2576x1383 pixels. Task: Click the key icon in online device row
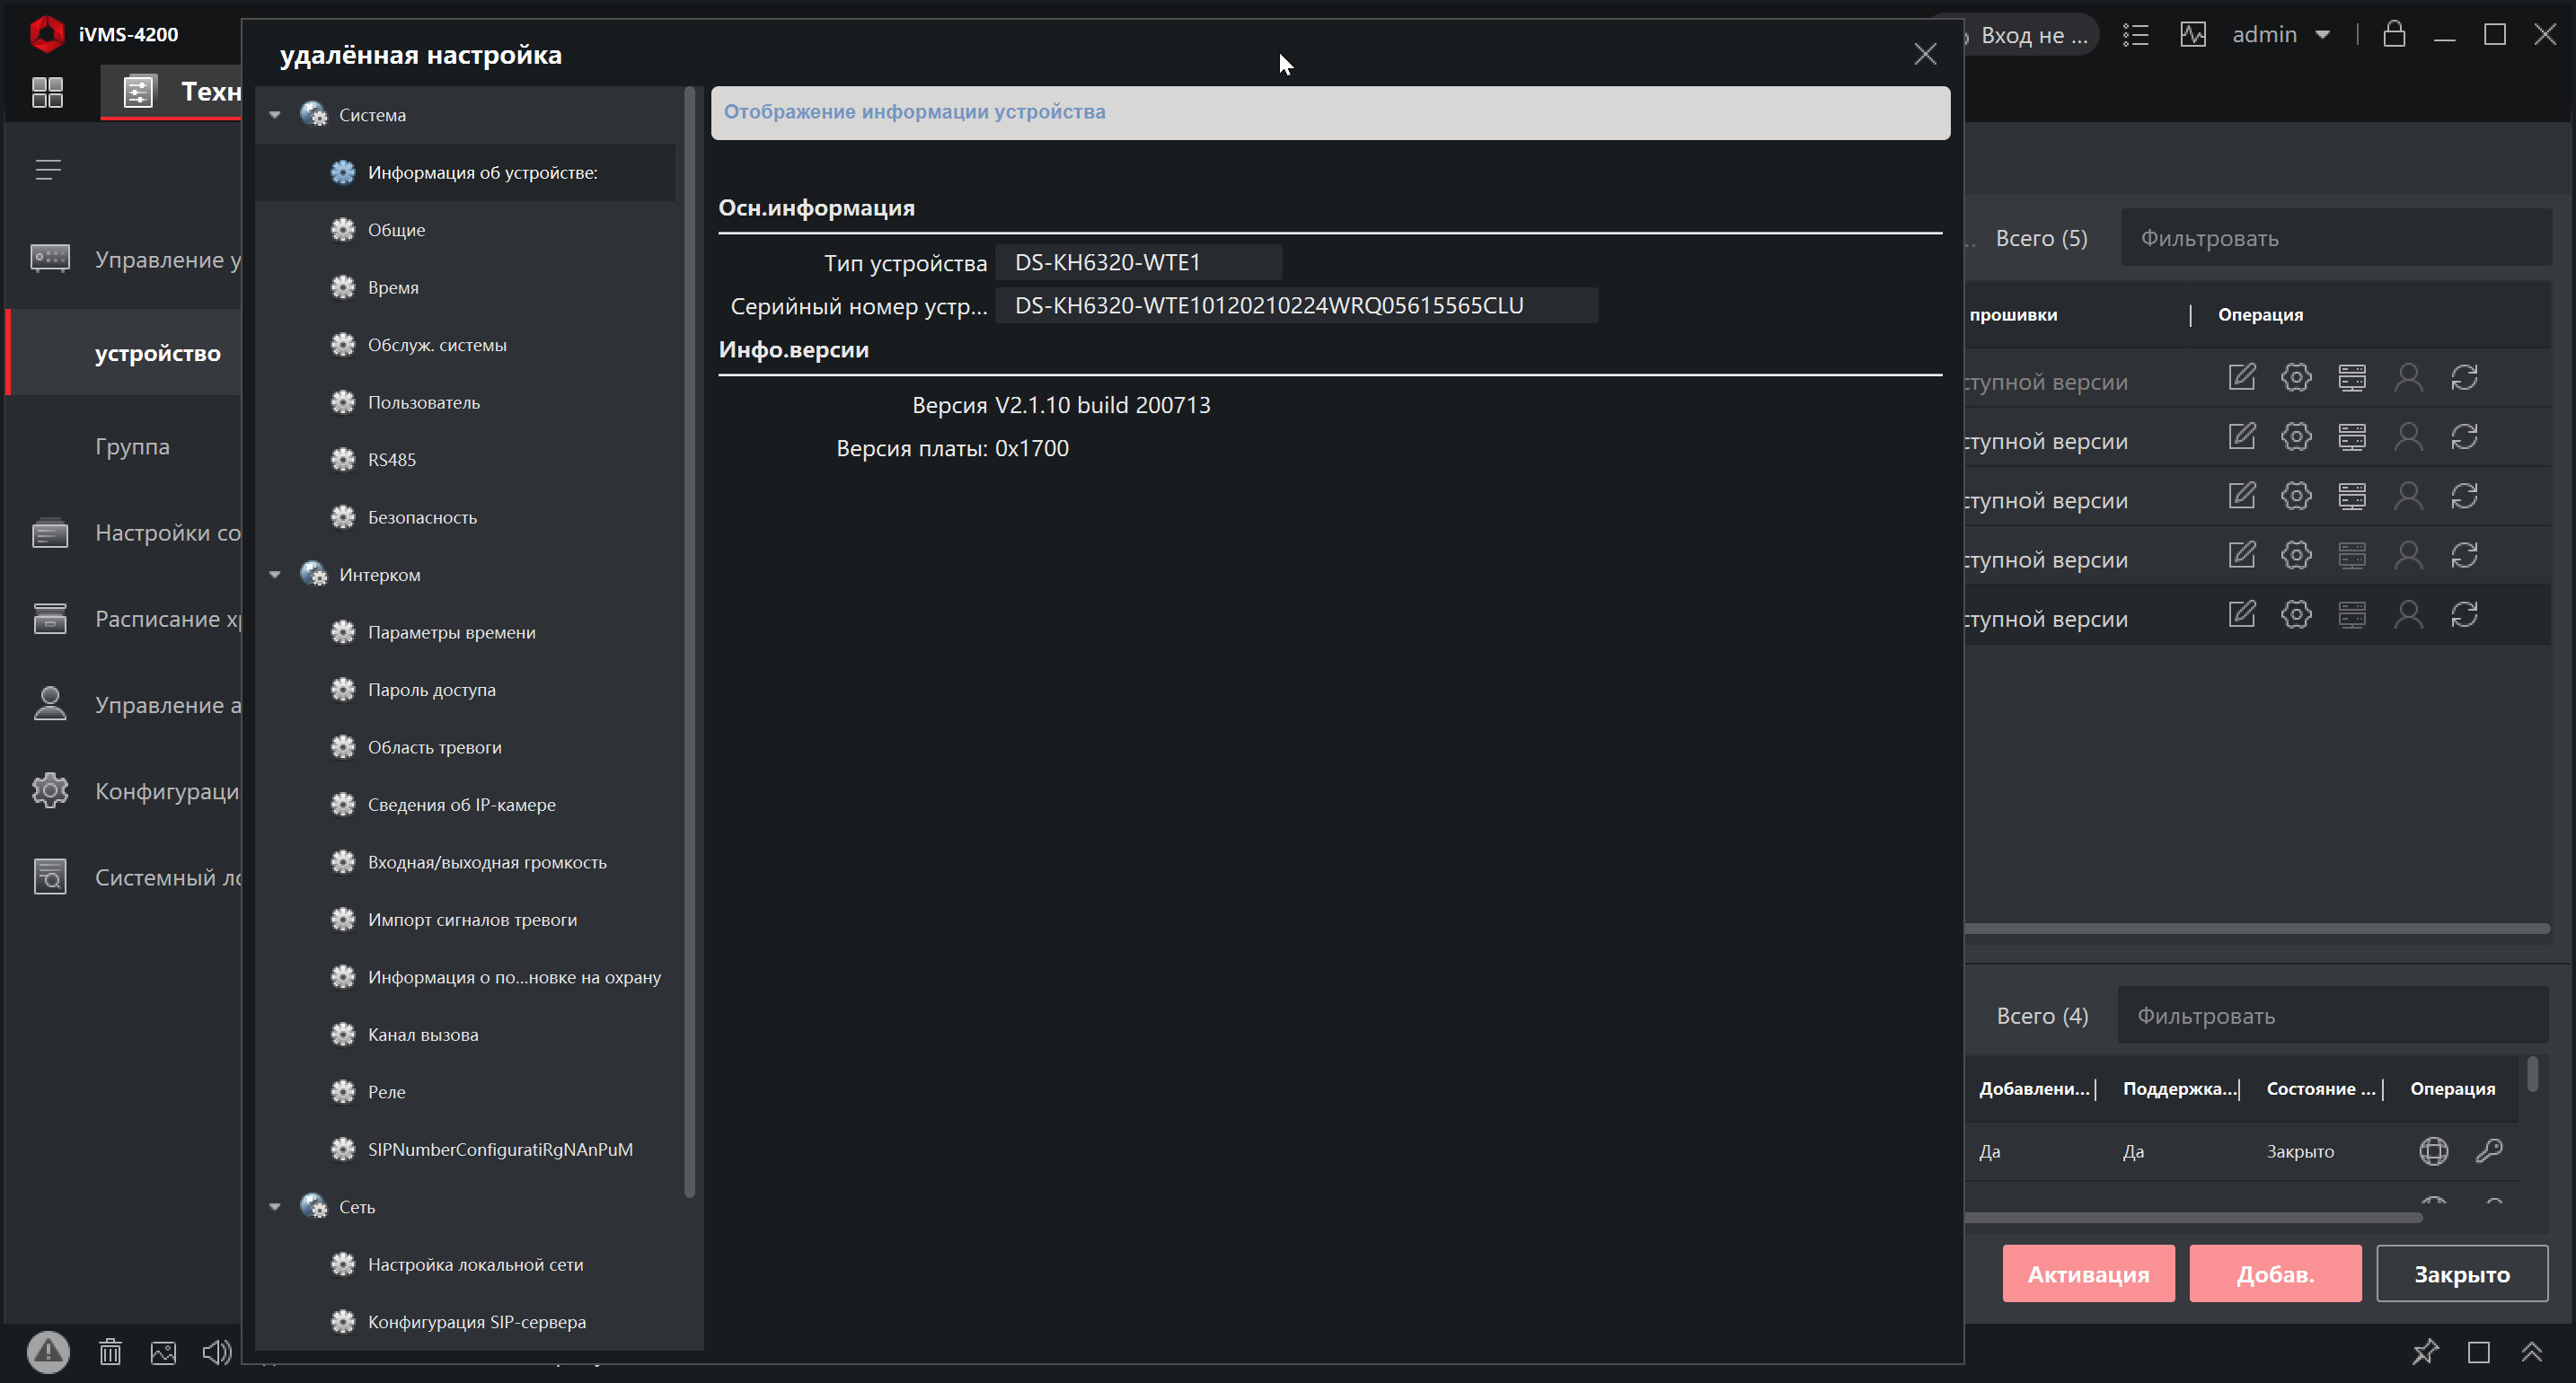[x=2489, y=1151]
